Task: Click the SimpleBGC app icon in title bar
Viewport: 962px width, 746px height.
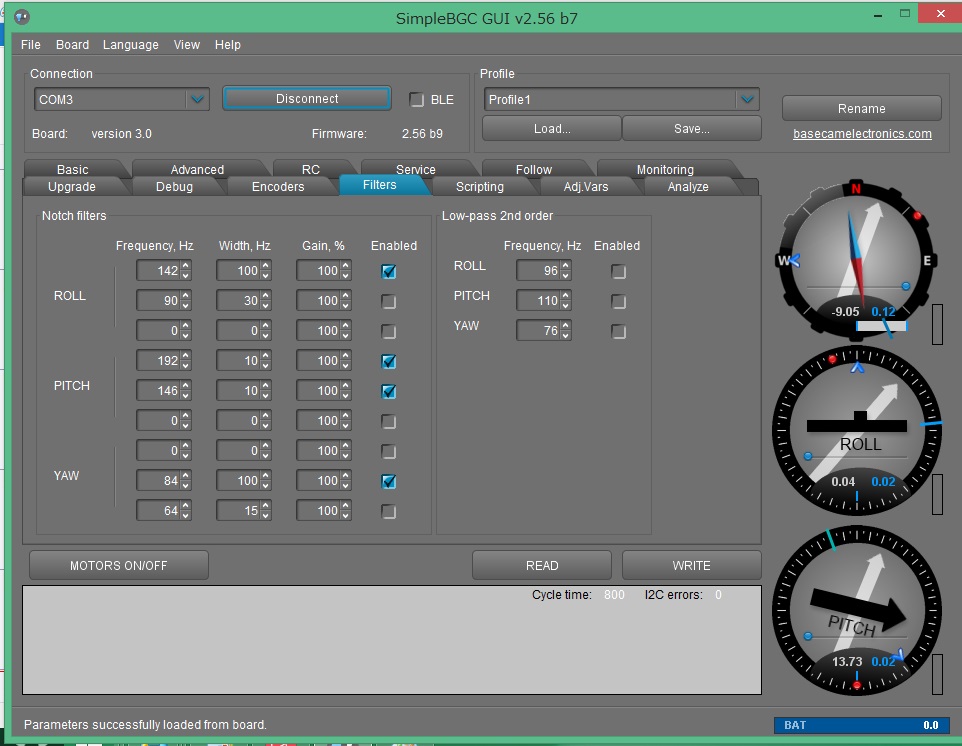Action: point(22,17)
